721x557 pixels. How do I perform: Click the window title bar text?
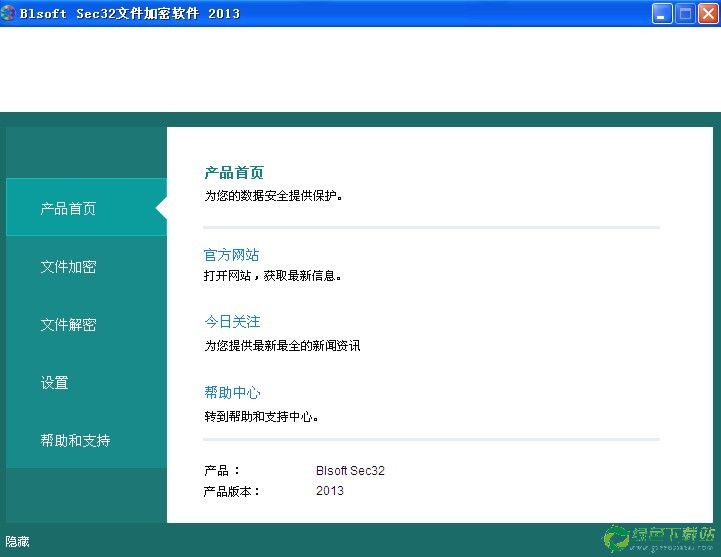130,14
